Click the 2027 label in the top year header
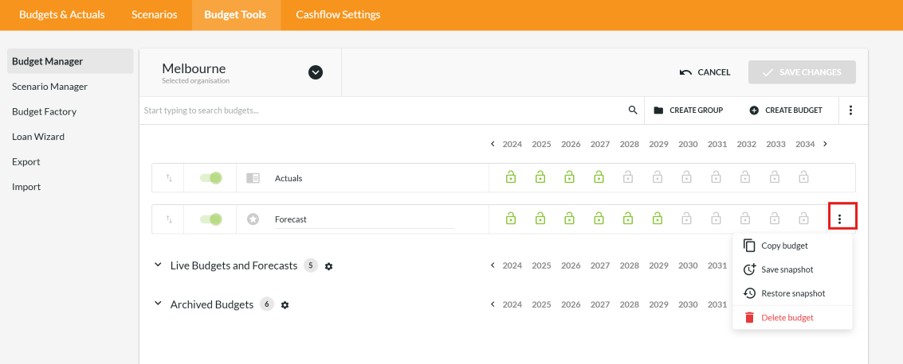This screenshot has width=903, height=364. point(600,144)
